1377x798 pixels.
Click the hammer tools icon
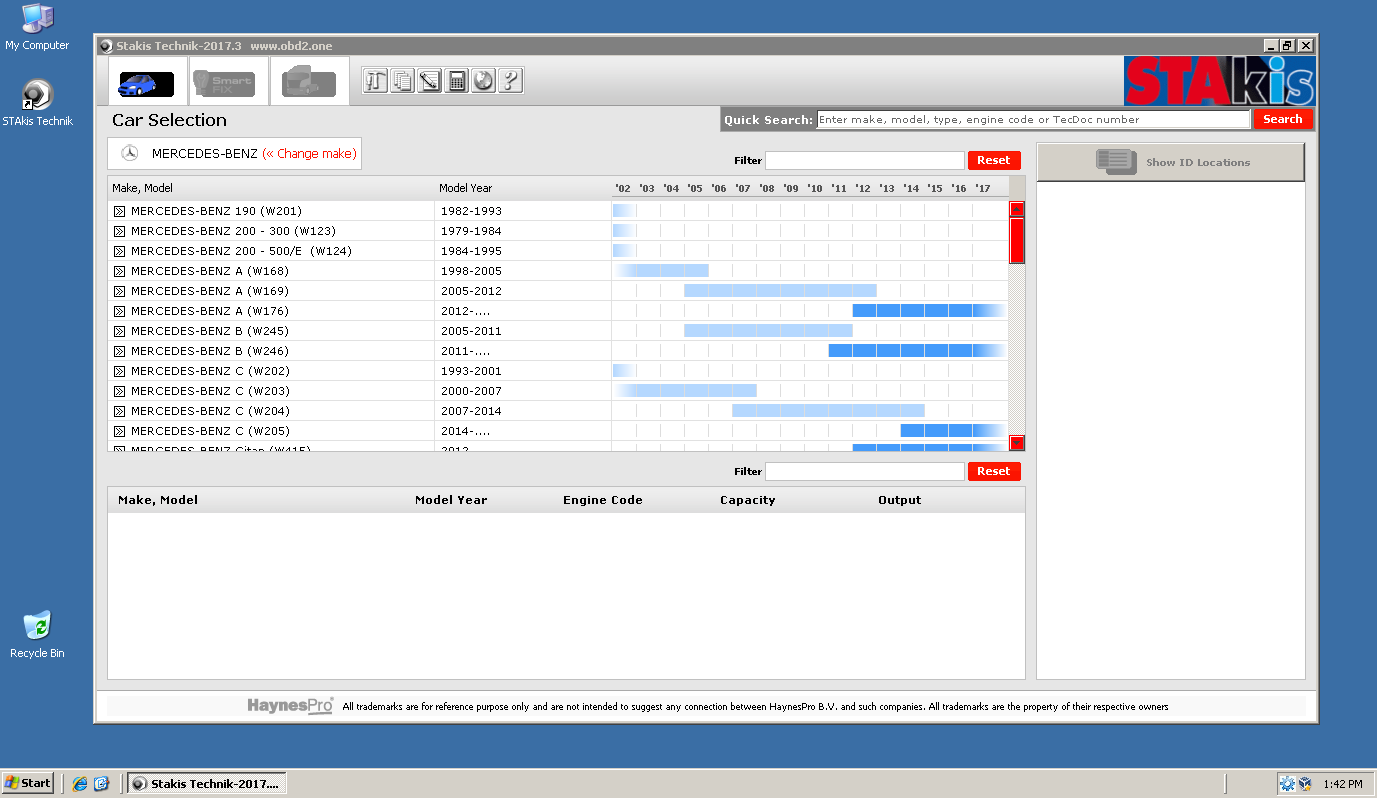[x=376, y=81]
